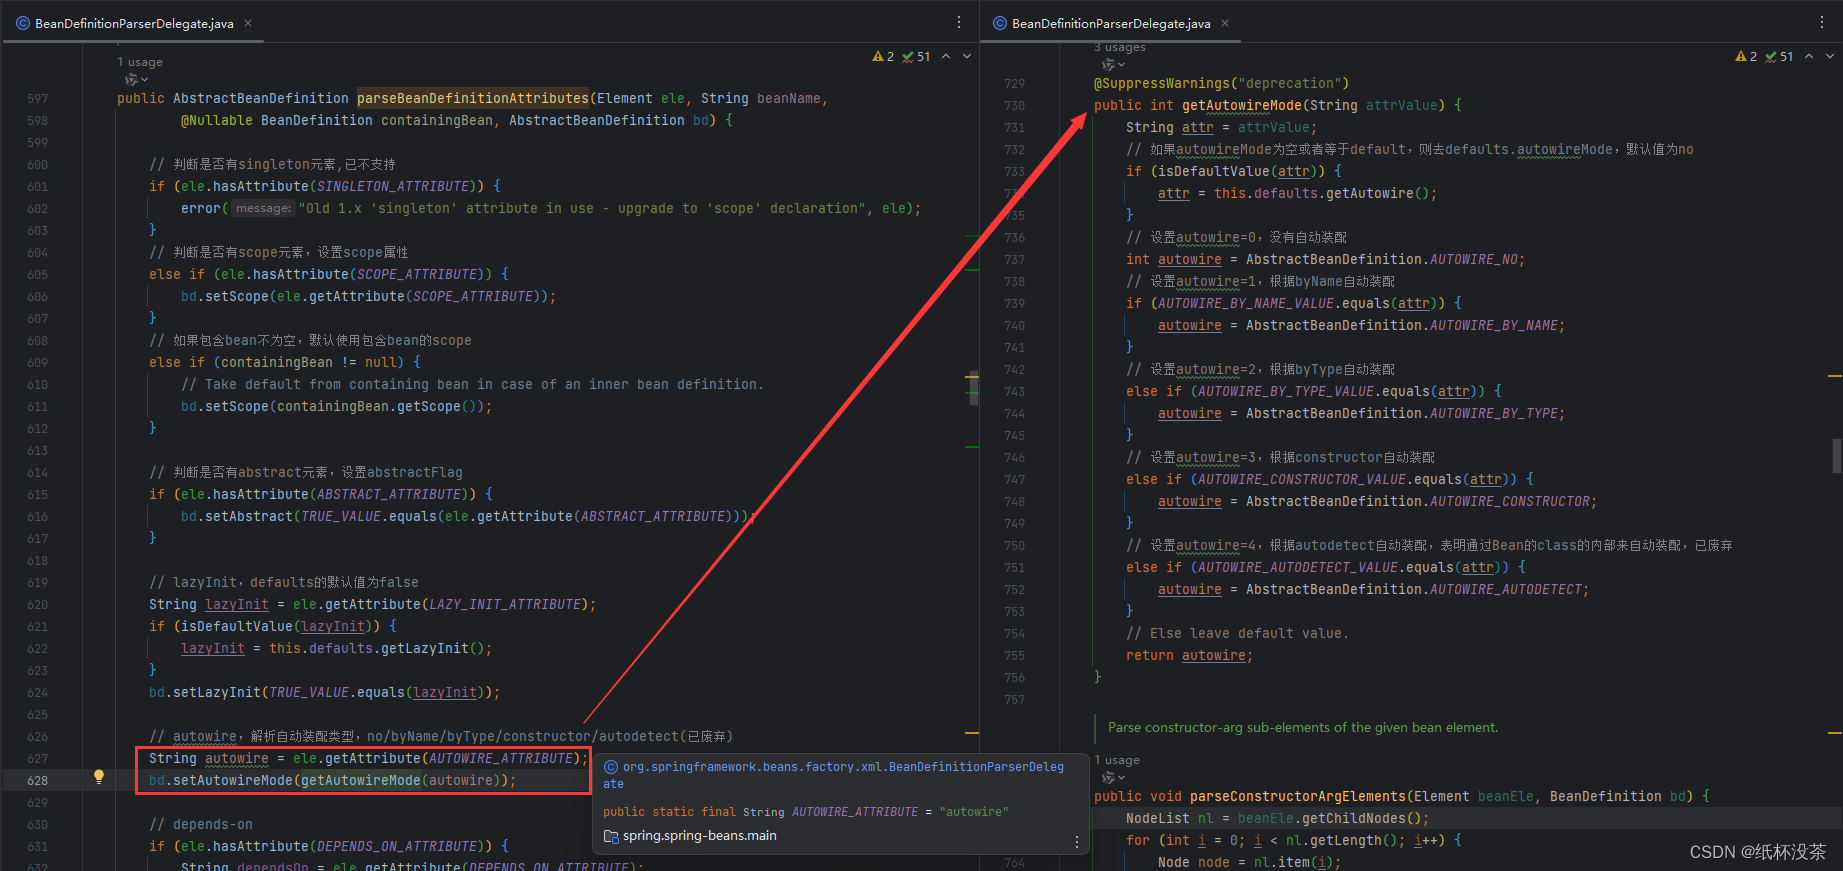Click spring.spring-beans.main module label in popup
The height and width of the screenshot is (871, 1843).
pyautogui.click(x=700, y=836)
